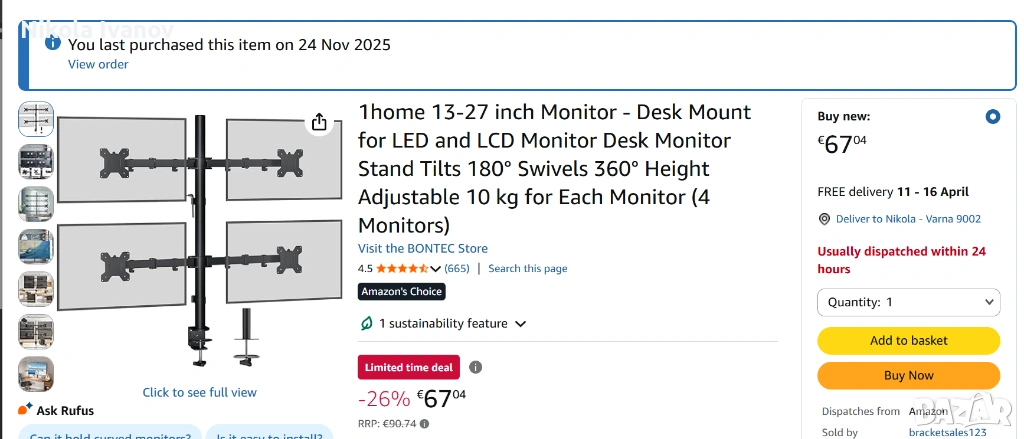Screen dimensions: 1024x439
Task: Click the info icon beside the RRP price
Action: tap(425, 424)
